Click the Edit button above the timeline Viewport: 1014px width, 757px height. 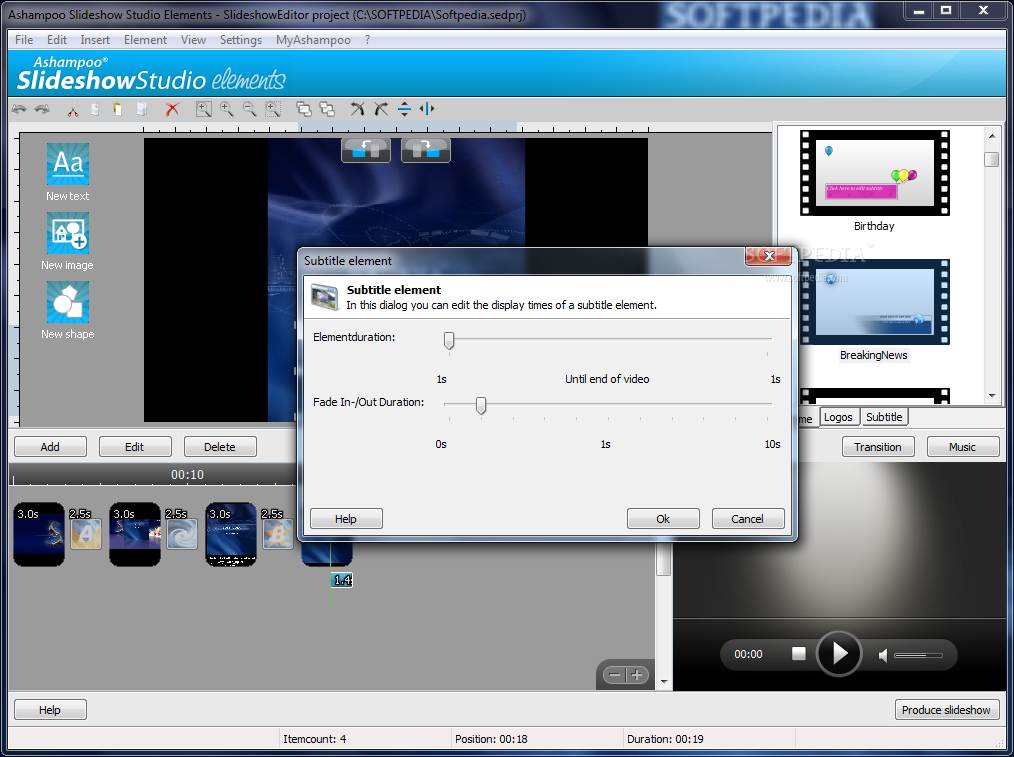click(135, 447)
